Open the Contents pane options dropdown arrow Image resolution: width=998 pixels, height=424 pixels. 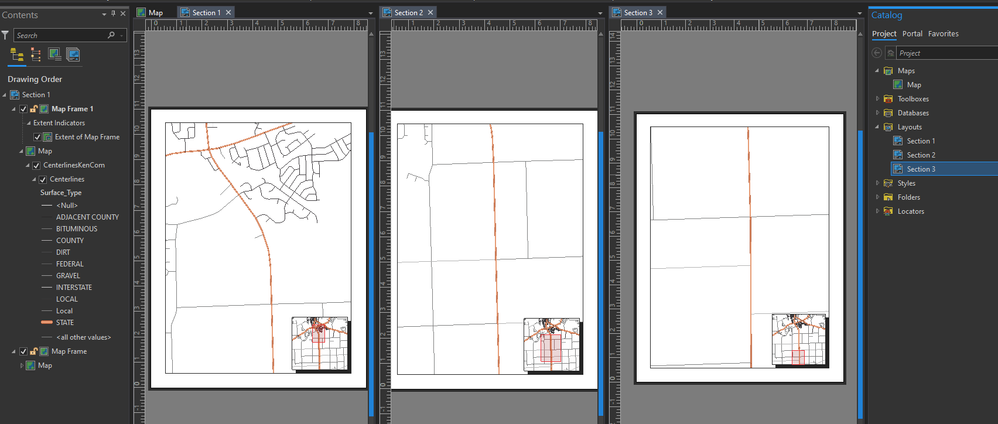pyautogui.click(x=105, y=14)
